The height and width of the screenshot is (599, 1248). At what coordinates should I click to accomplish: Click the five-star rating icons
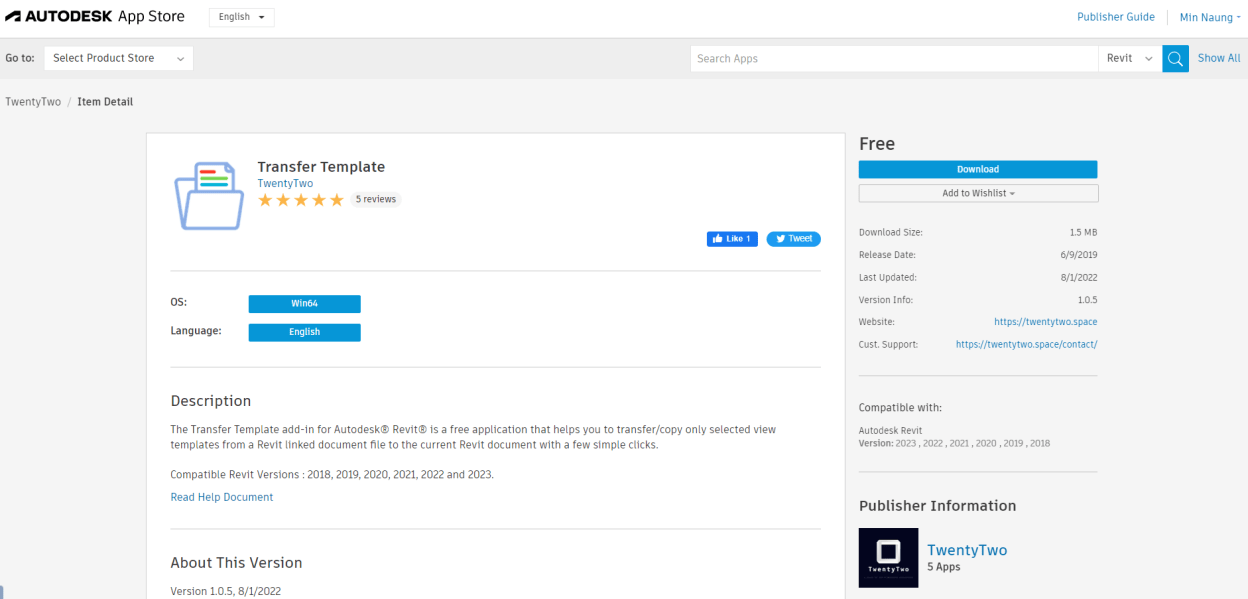301,200
